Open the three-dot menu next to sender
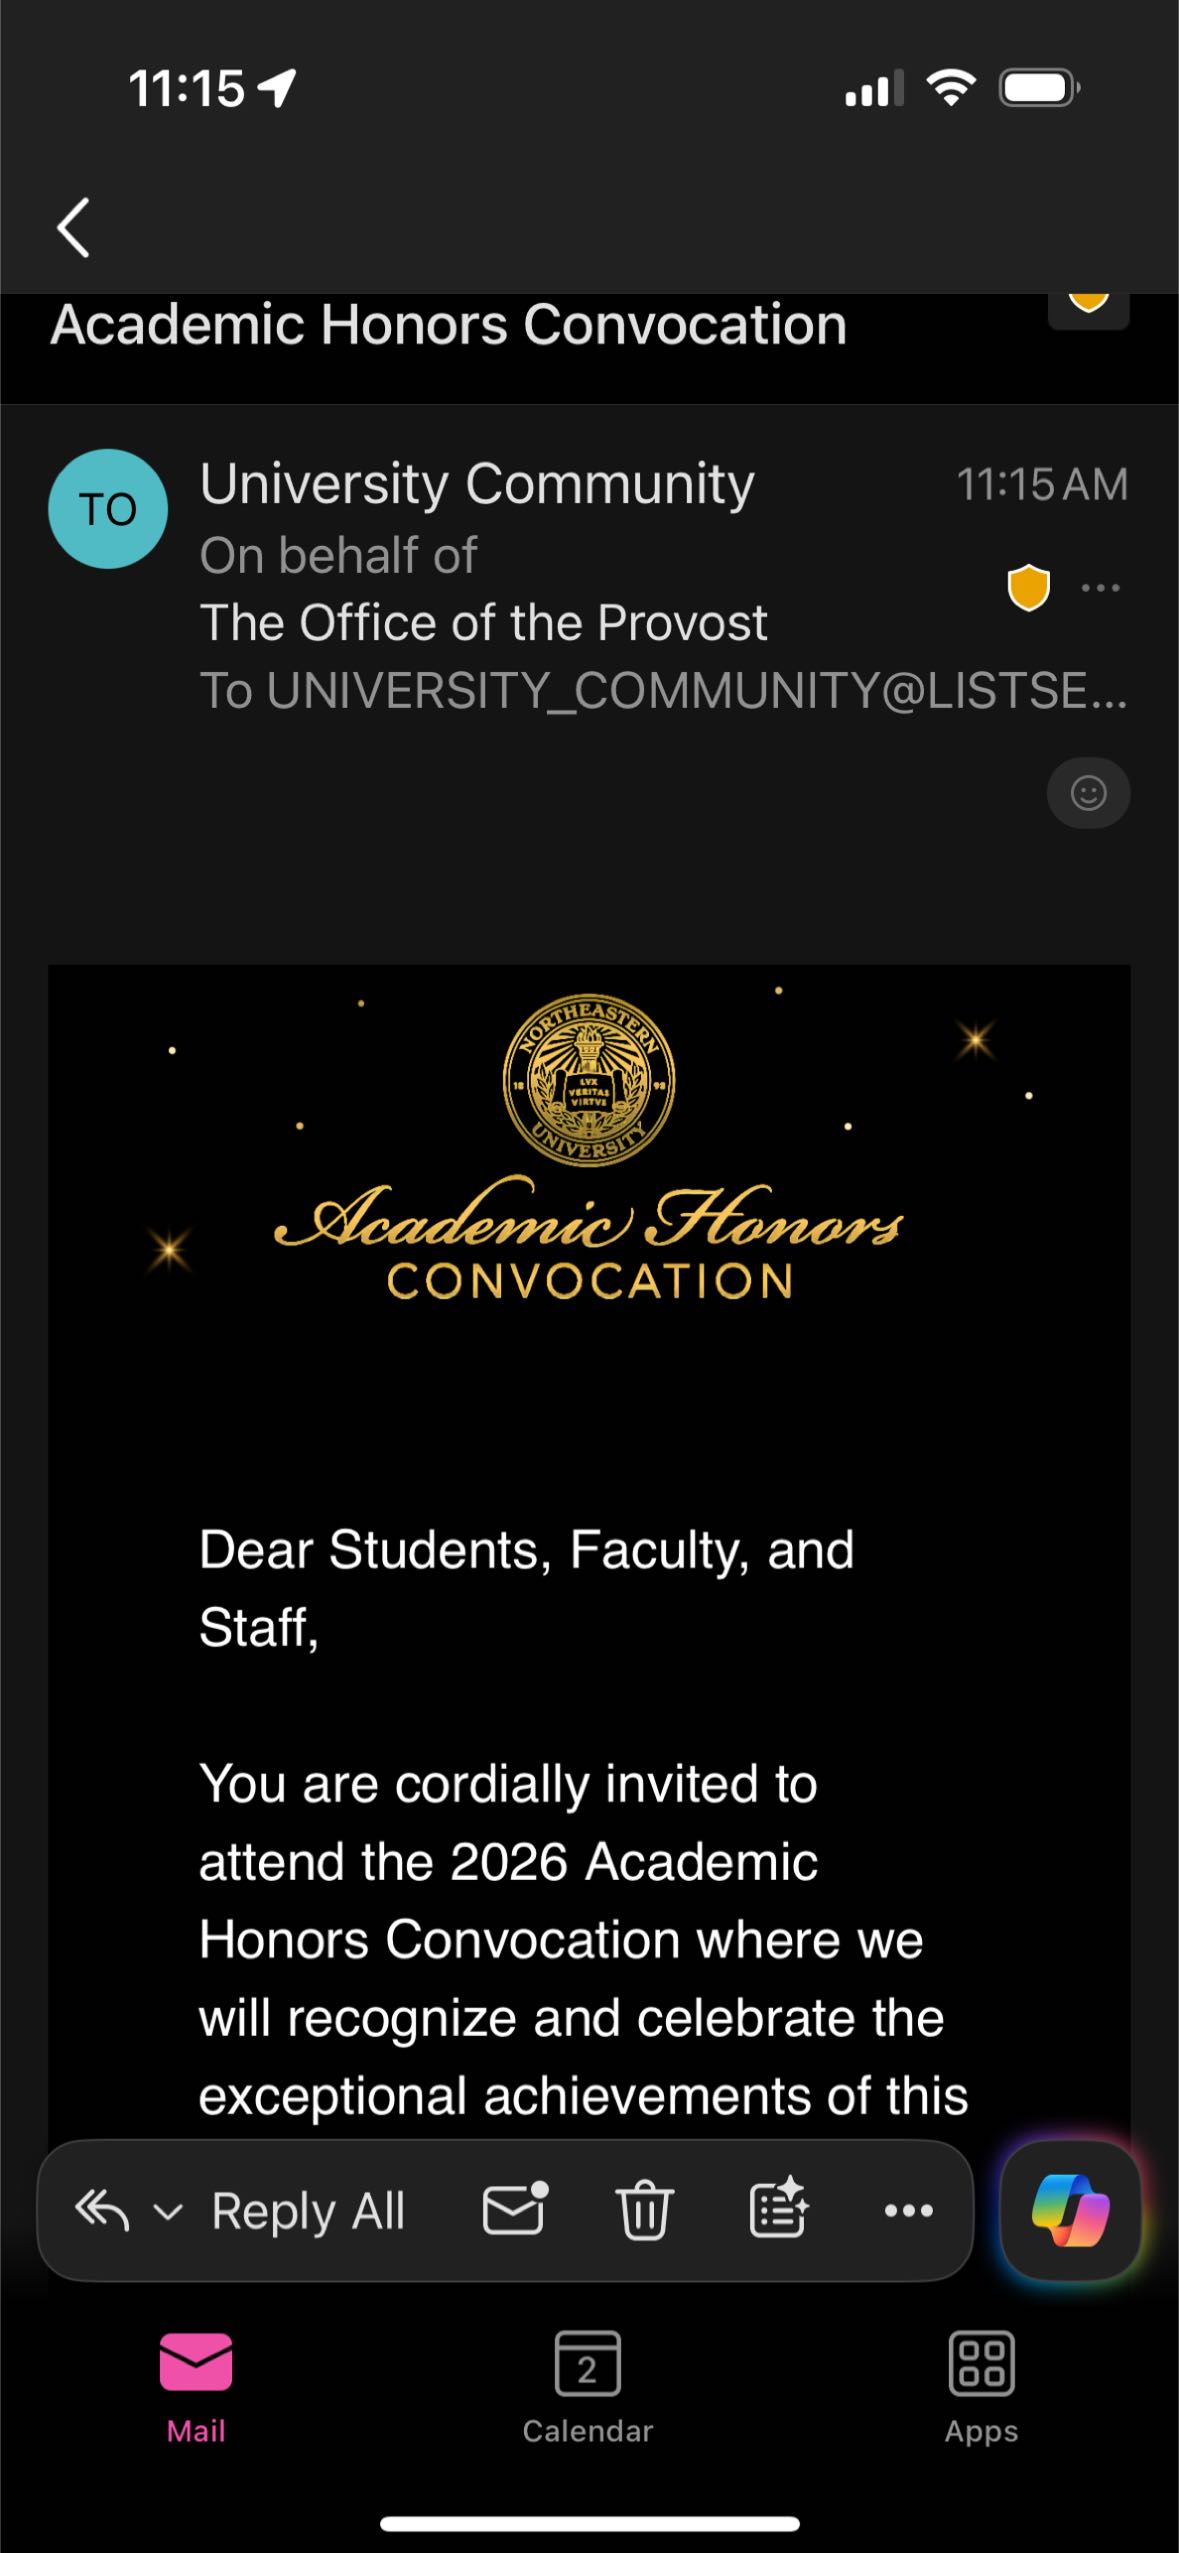Viewport: 1179px width, 2553px height. (x=1100, y=588)
